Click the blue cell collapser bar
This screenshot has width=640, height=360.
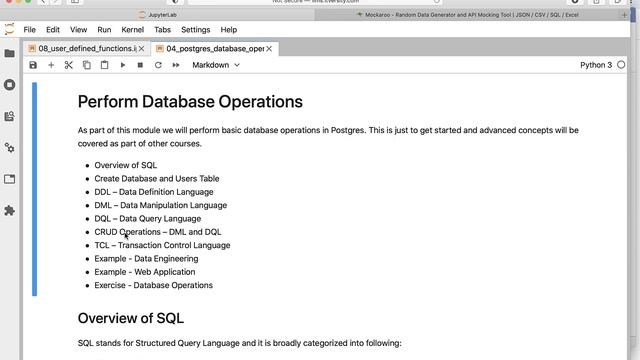(34, 189)
